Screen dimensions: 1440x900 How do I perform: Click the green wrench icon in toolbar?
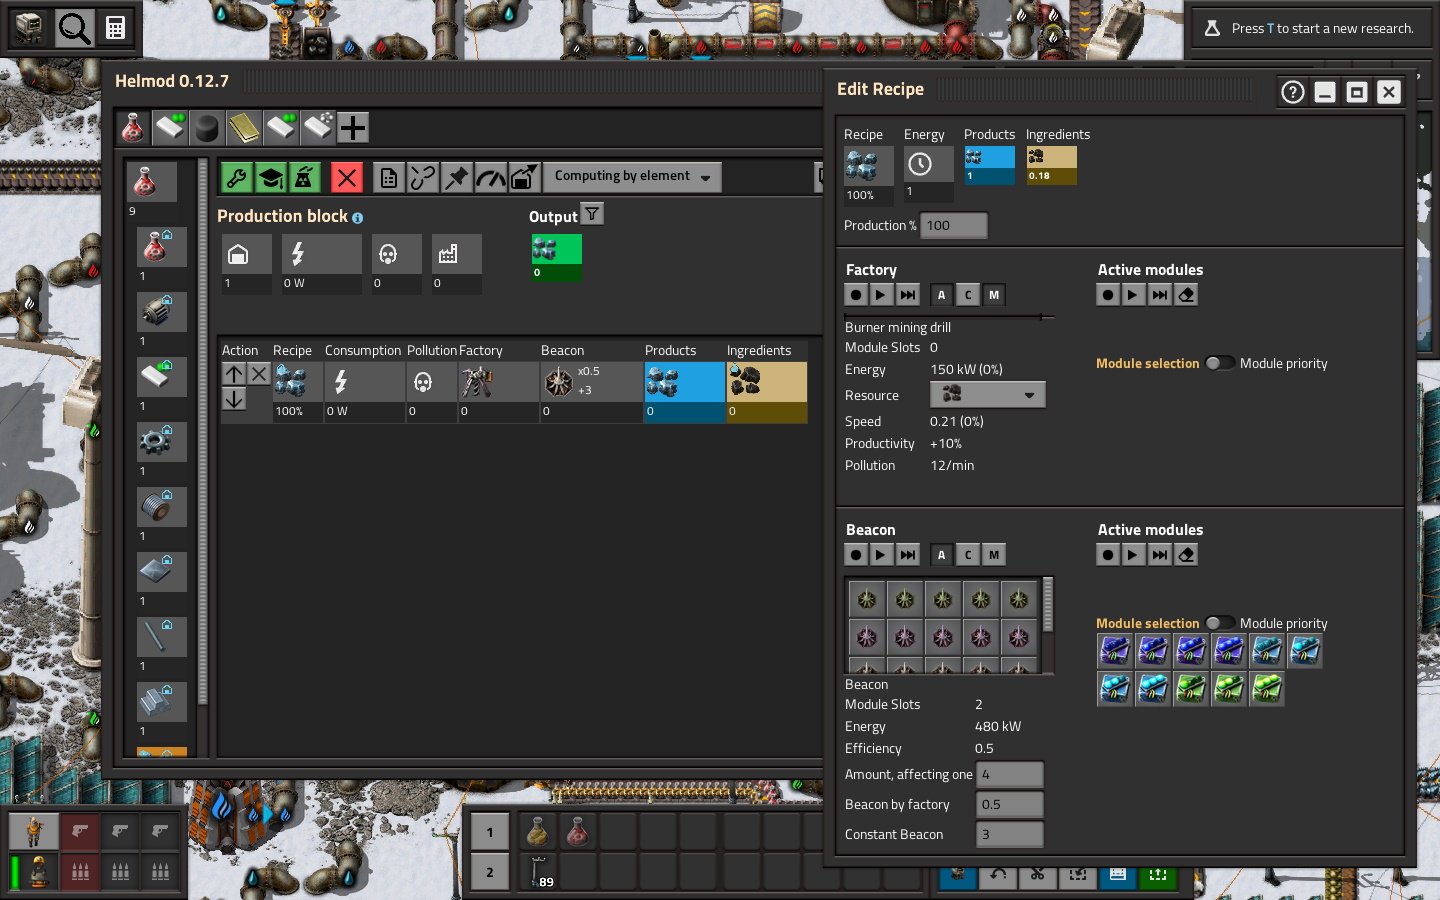coord(237,178)
